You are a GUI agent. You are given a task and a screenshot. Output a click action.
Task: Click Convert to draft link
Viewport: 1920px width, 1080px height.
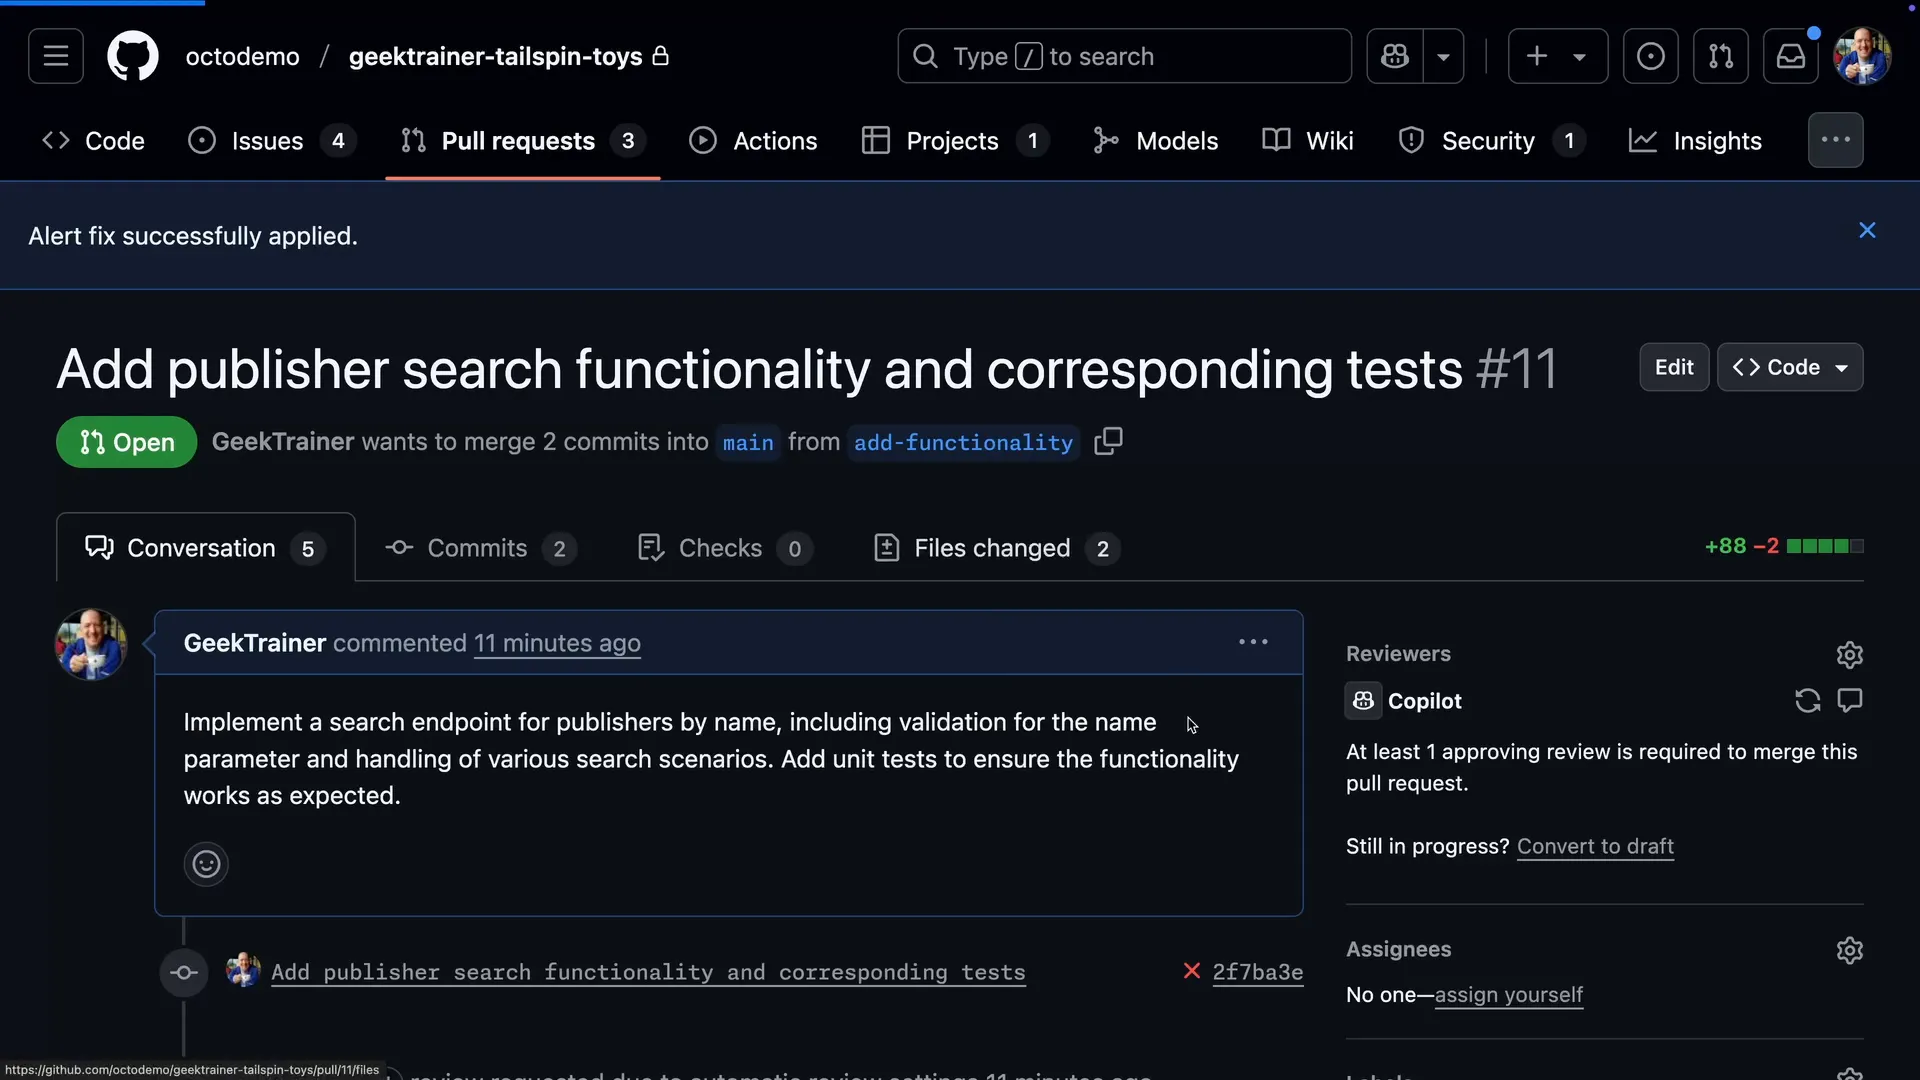[1595, 846]
